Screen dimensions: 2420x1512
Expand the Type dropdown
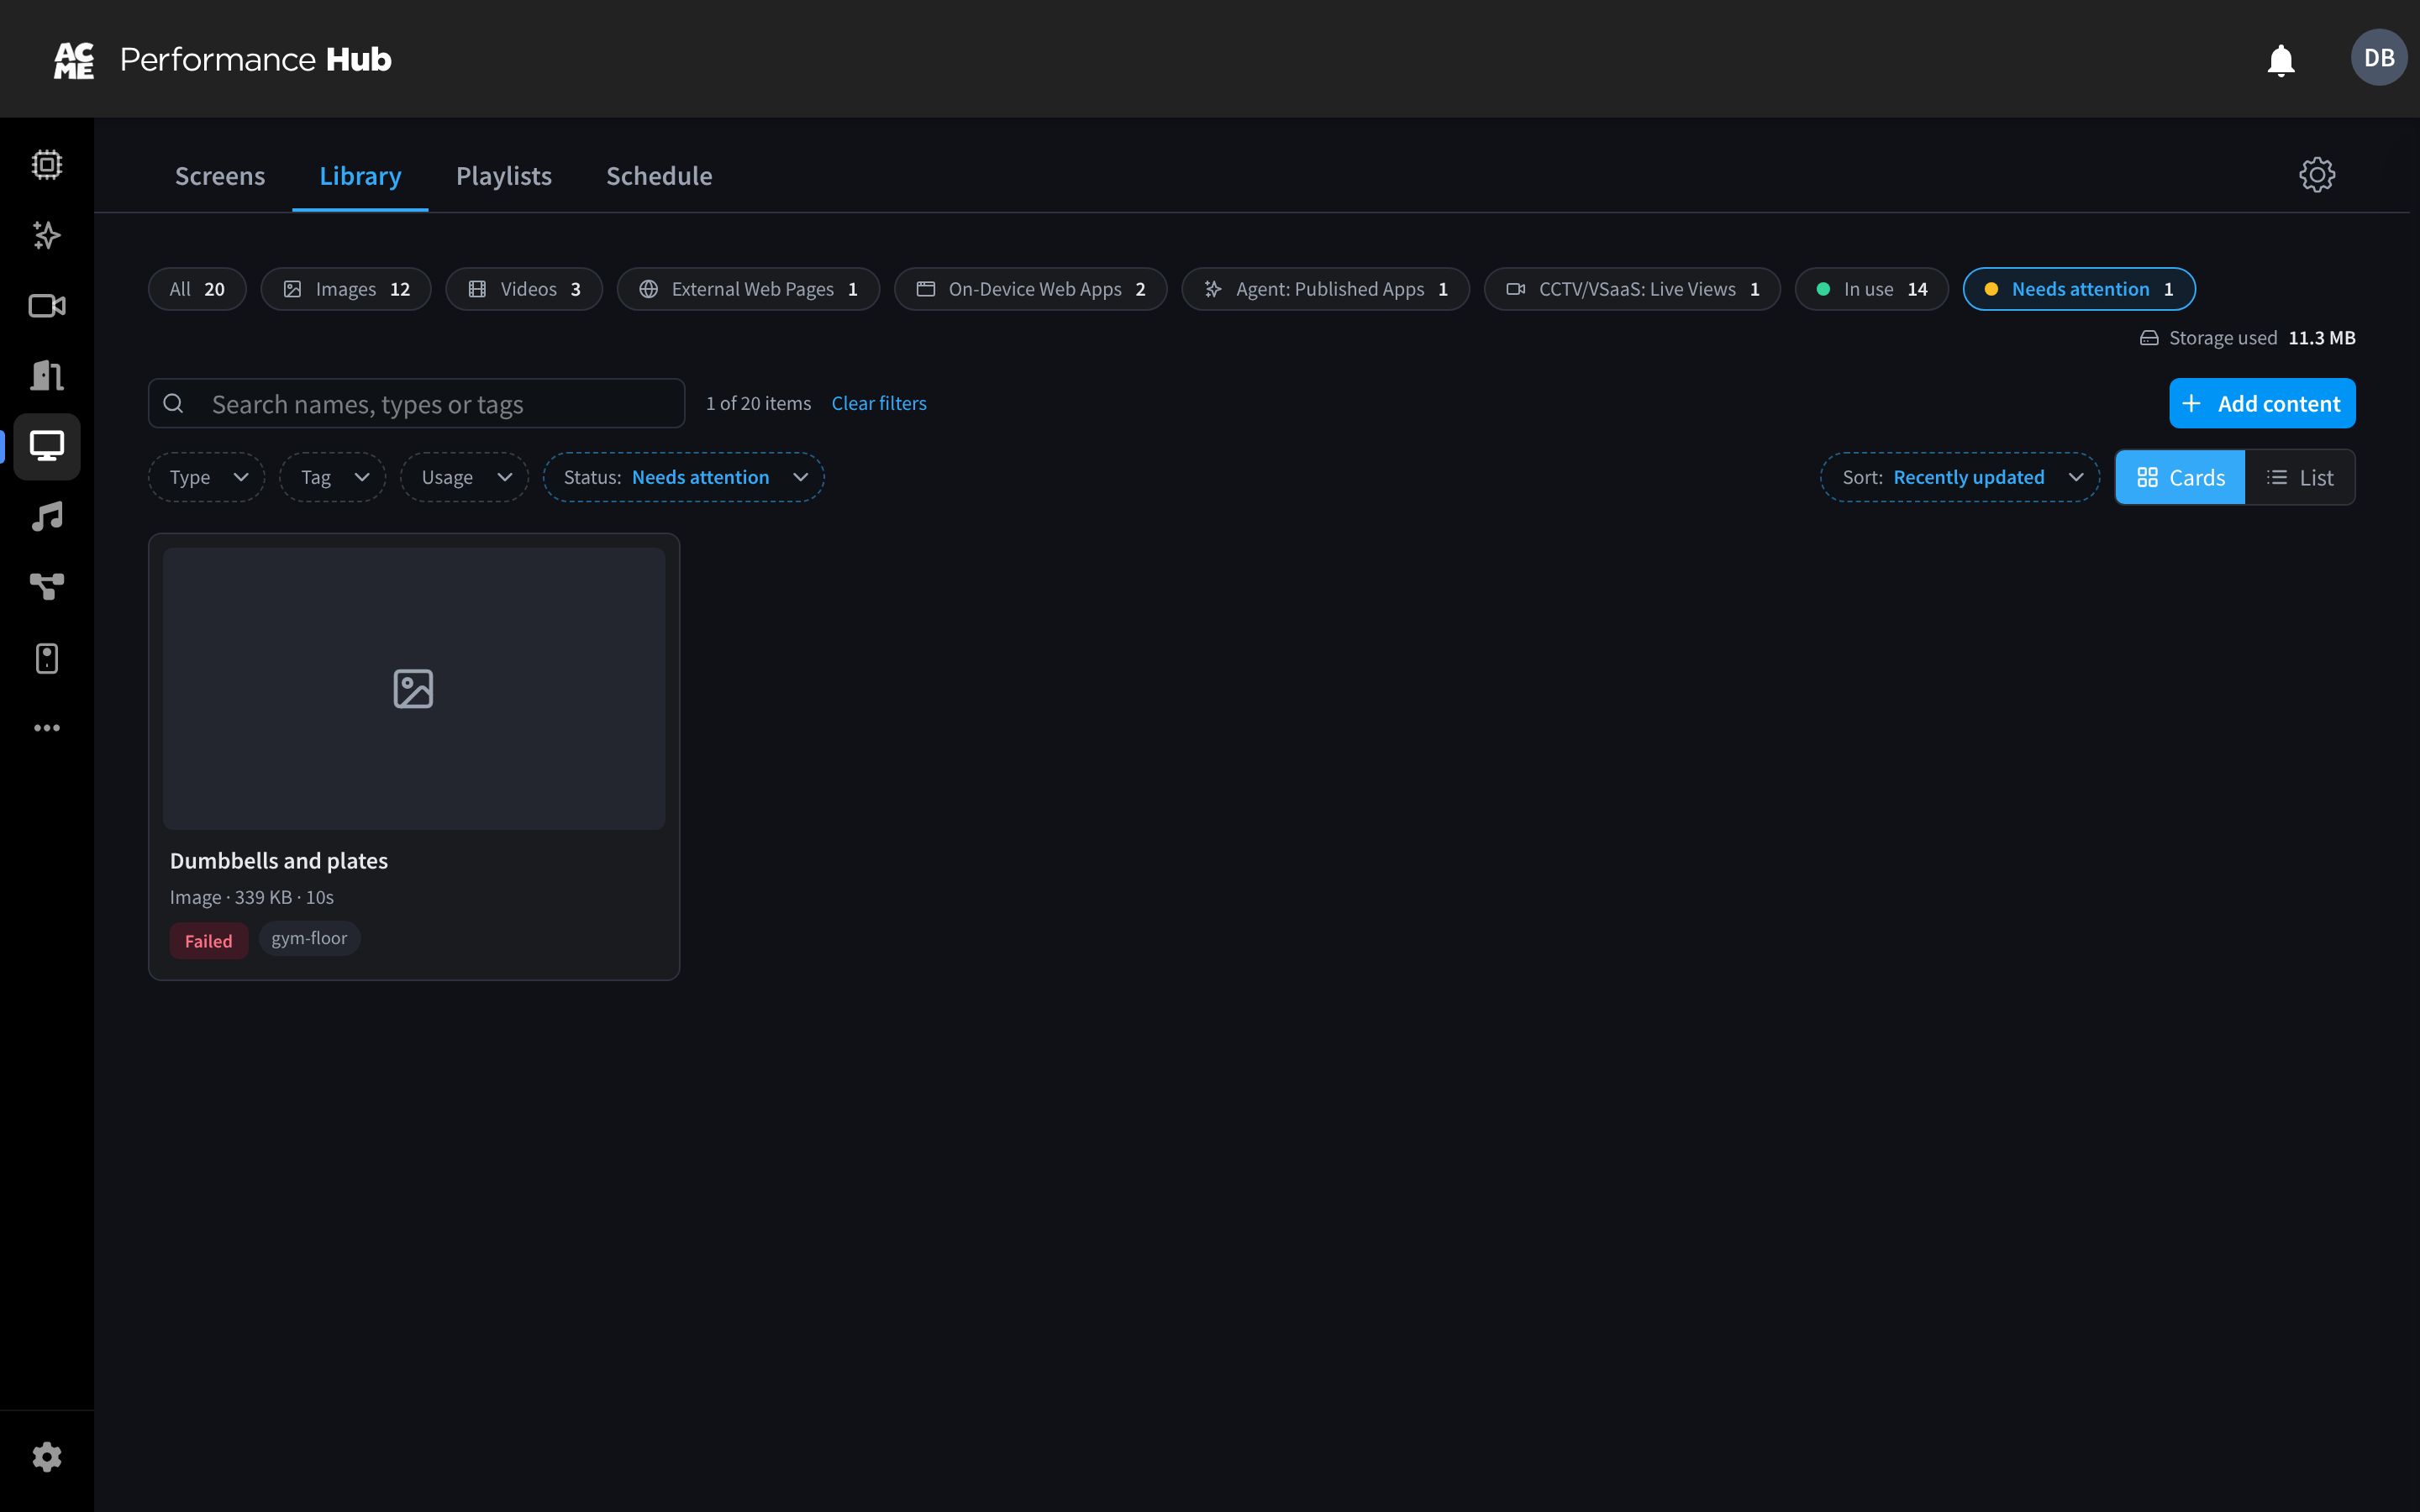tap(207, 477)
